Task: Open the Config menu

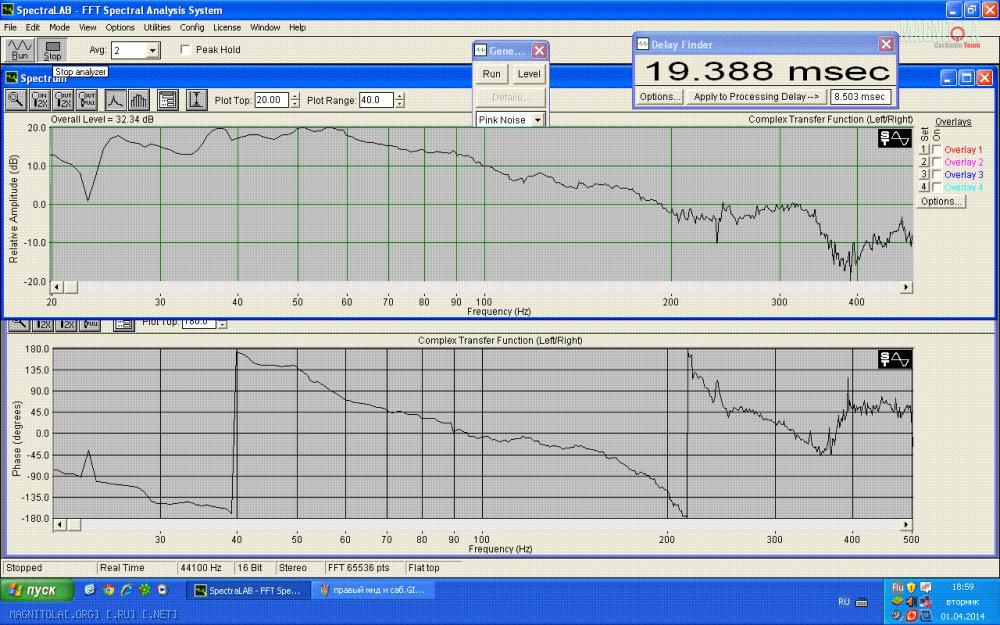Action: (x=192, y=27)
